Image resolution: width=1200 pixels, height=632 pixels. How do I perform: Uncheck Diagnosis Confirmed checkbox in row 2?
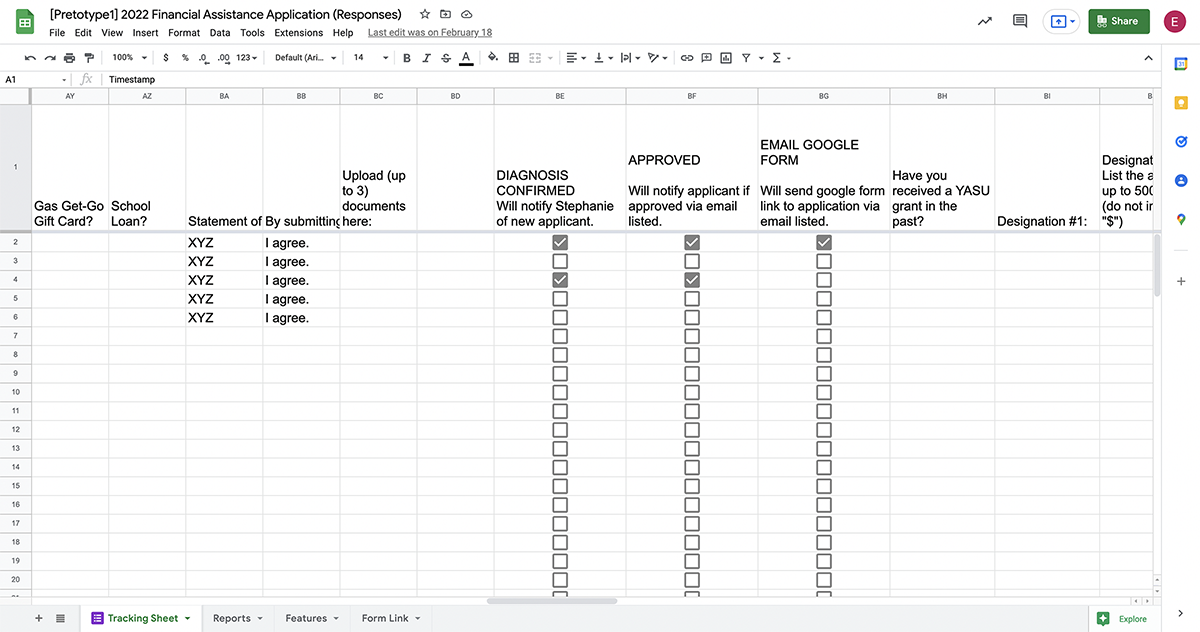[x=560, y=242]
